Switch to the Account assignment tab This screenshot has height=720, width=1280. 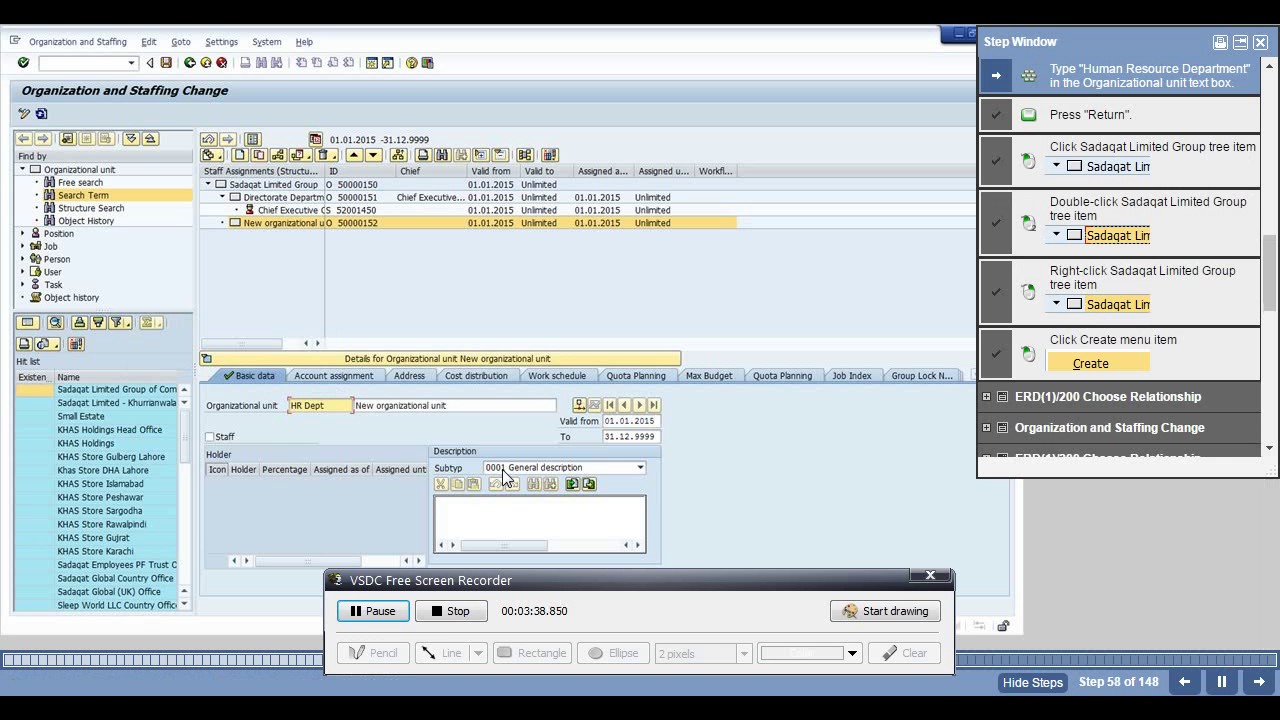click(334, 376)
